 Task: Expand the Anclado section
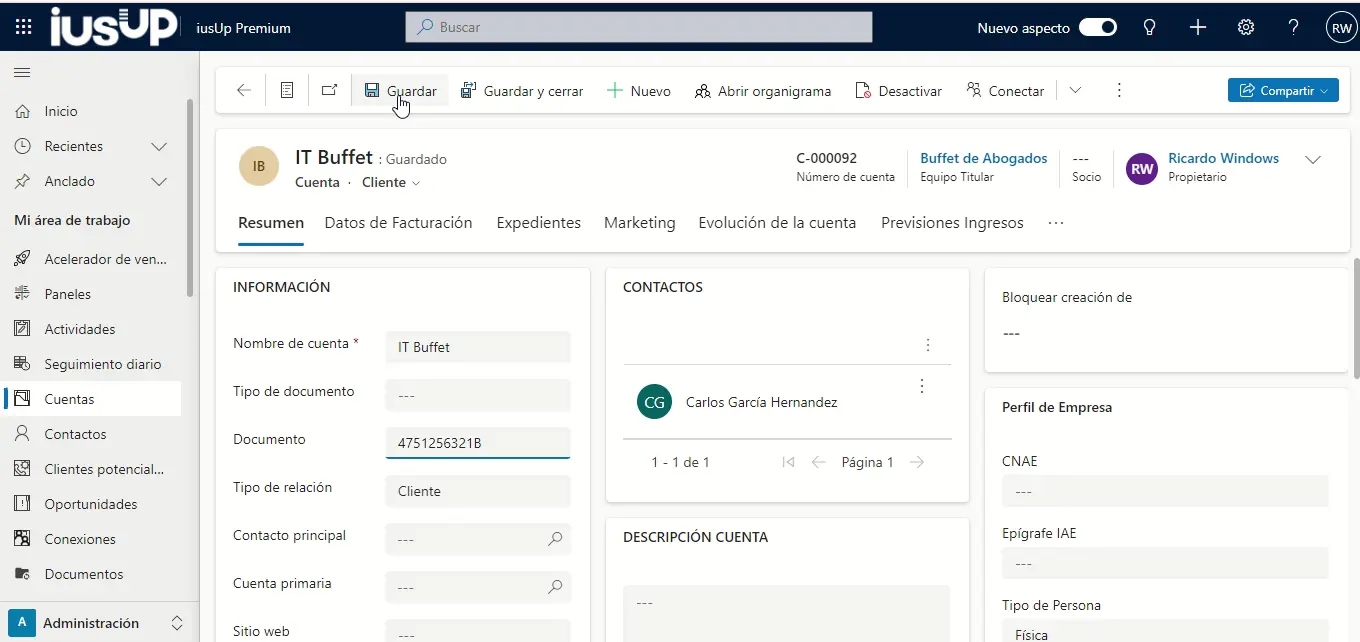158,182
